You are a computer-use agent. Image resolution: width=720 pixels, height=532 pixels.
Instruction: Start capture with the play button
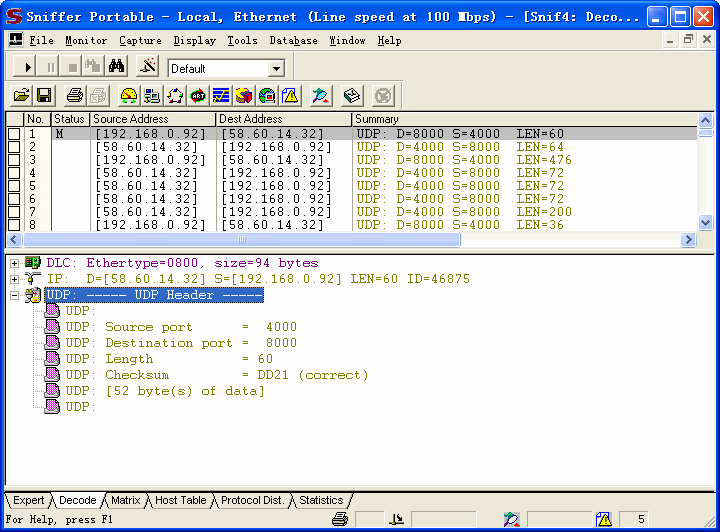(28, 67)
